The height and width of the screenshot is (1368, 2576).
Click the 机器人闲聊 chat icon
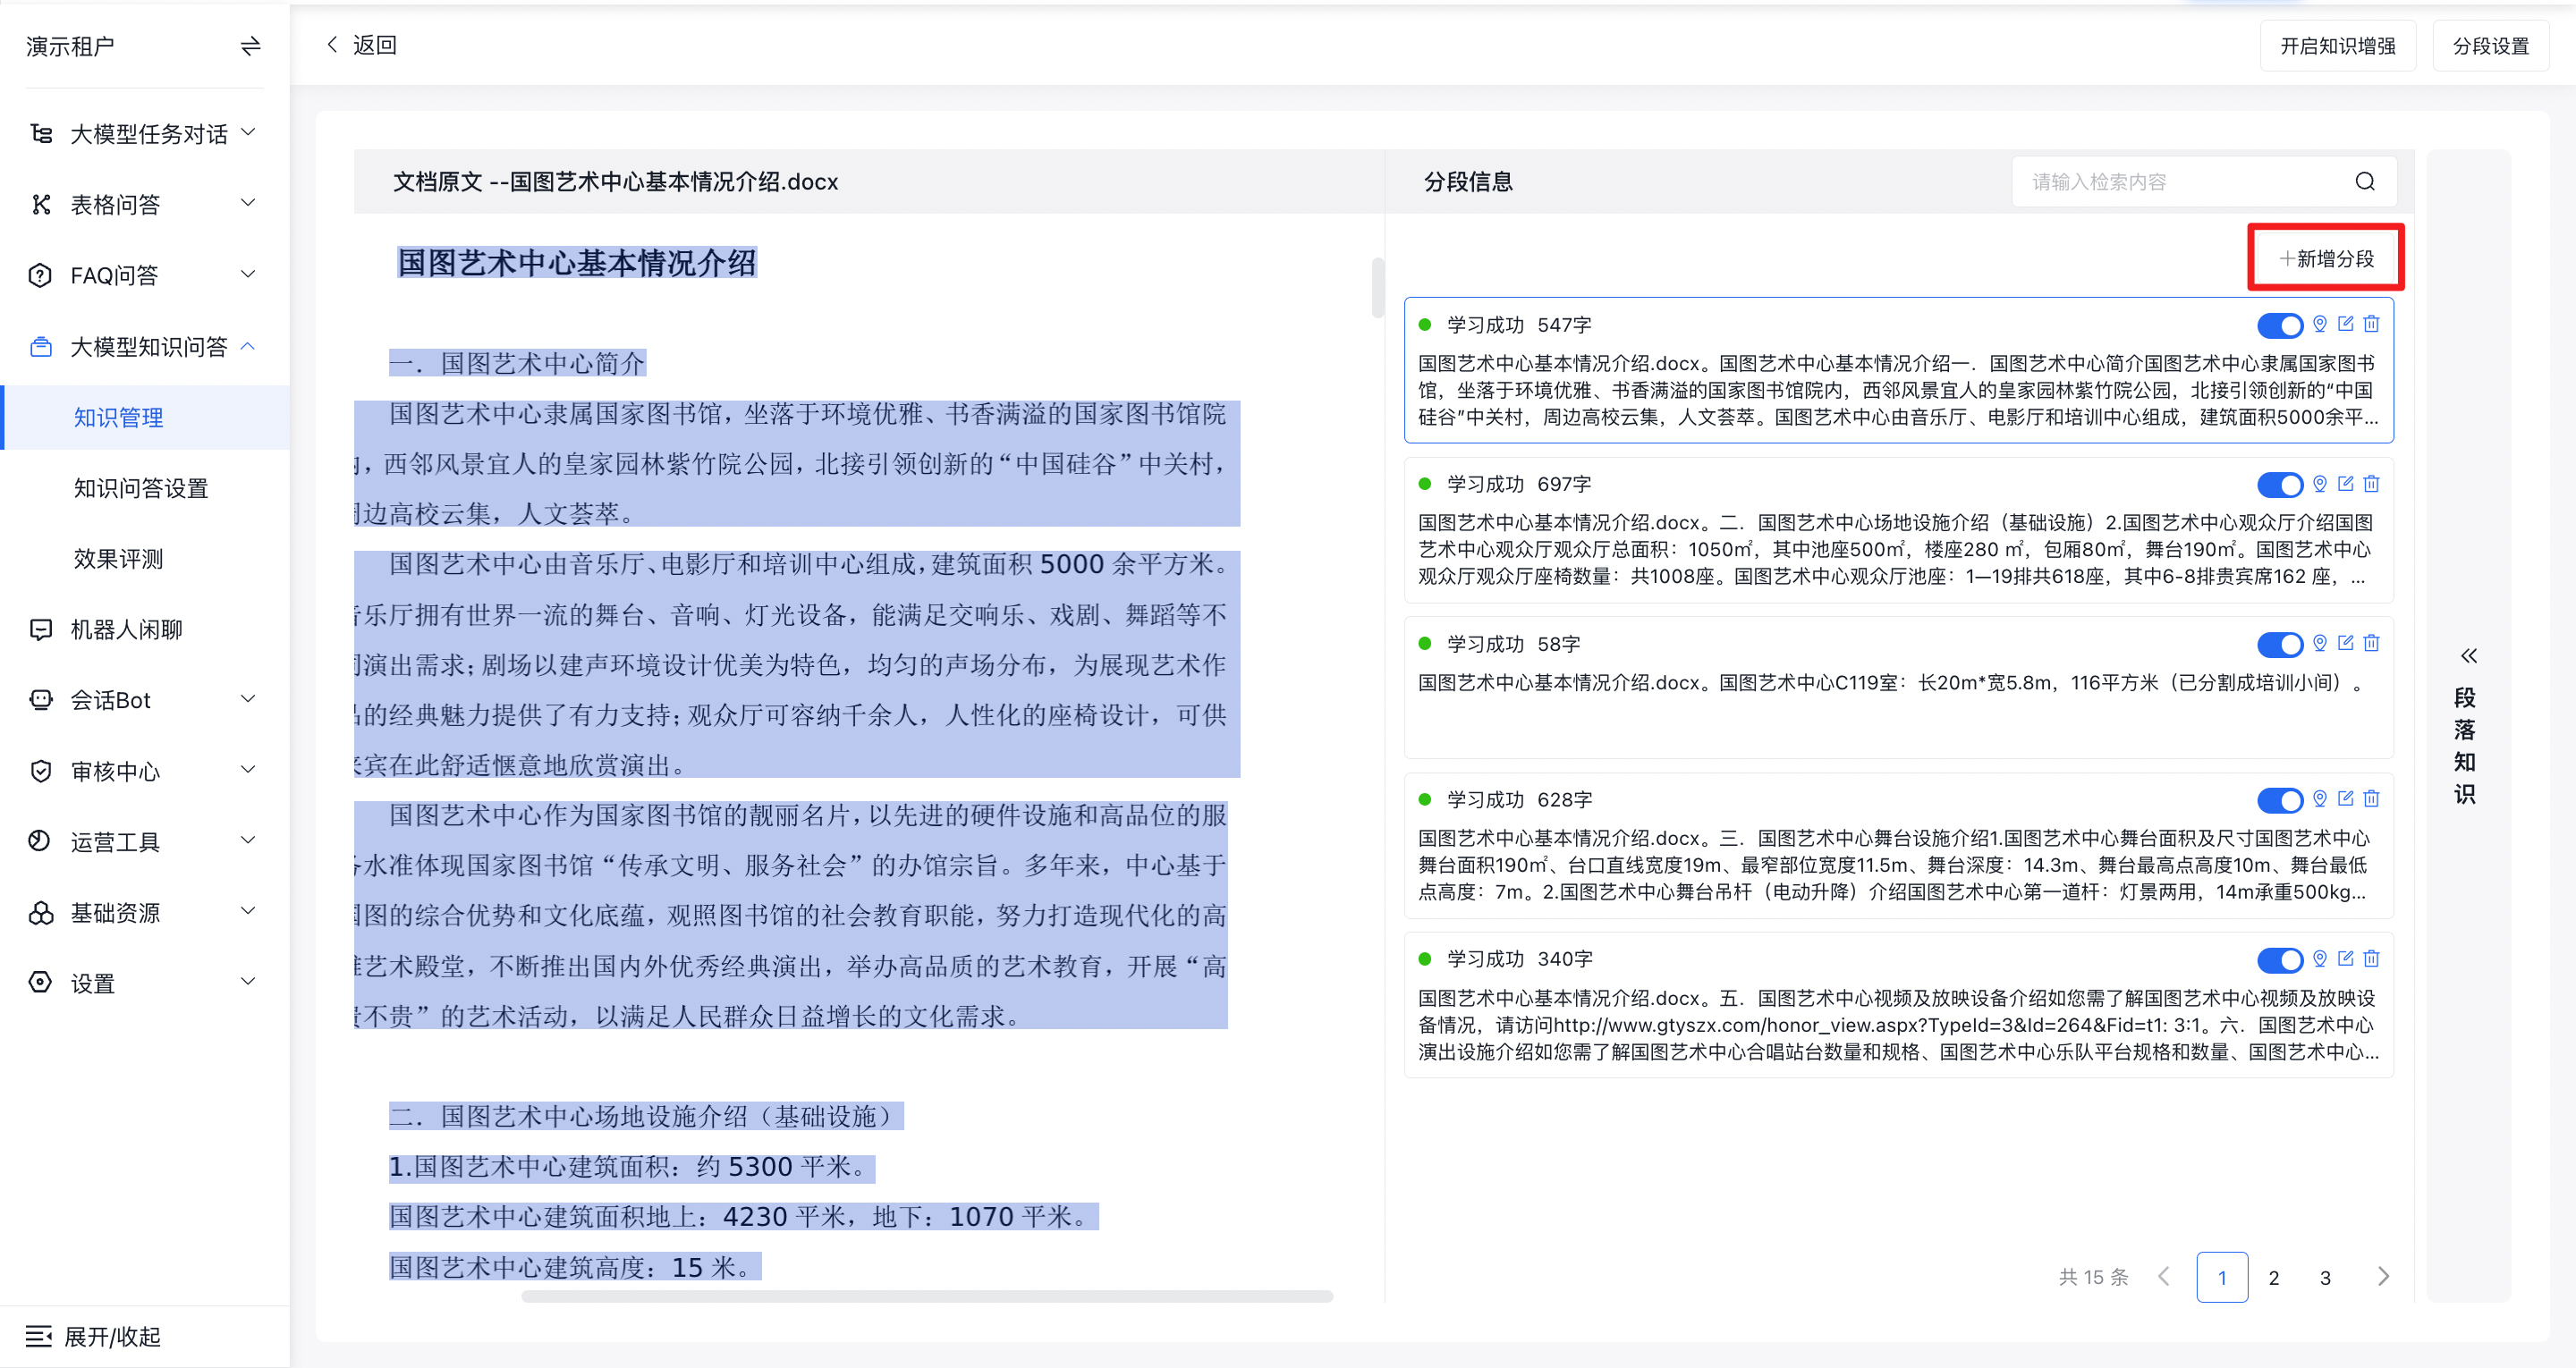pyautogui.click(x=40, y=629)
